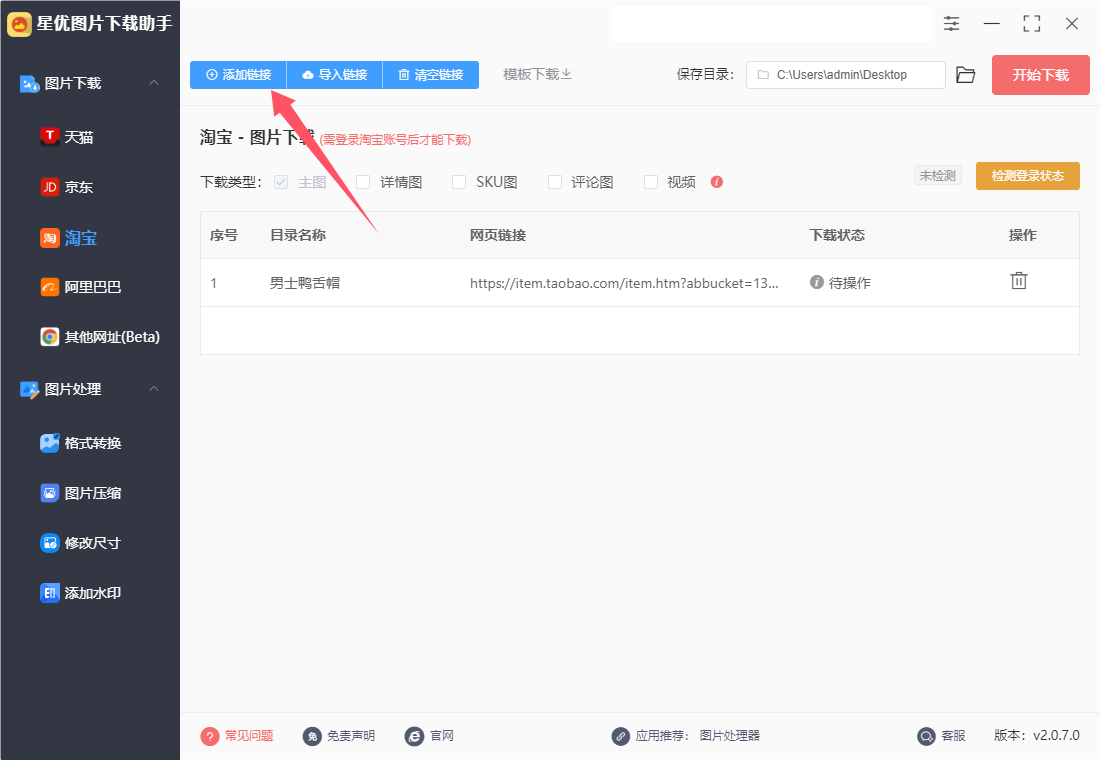
Task: Click the 修改尺寸 icon
Action: pyautogui.click(x=49, y=542)
